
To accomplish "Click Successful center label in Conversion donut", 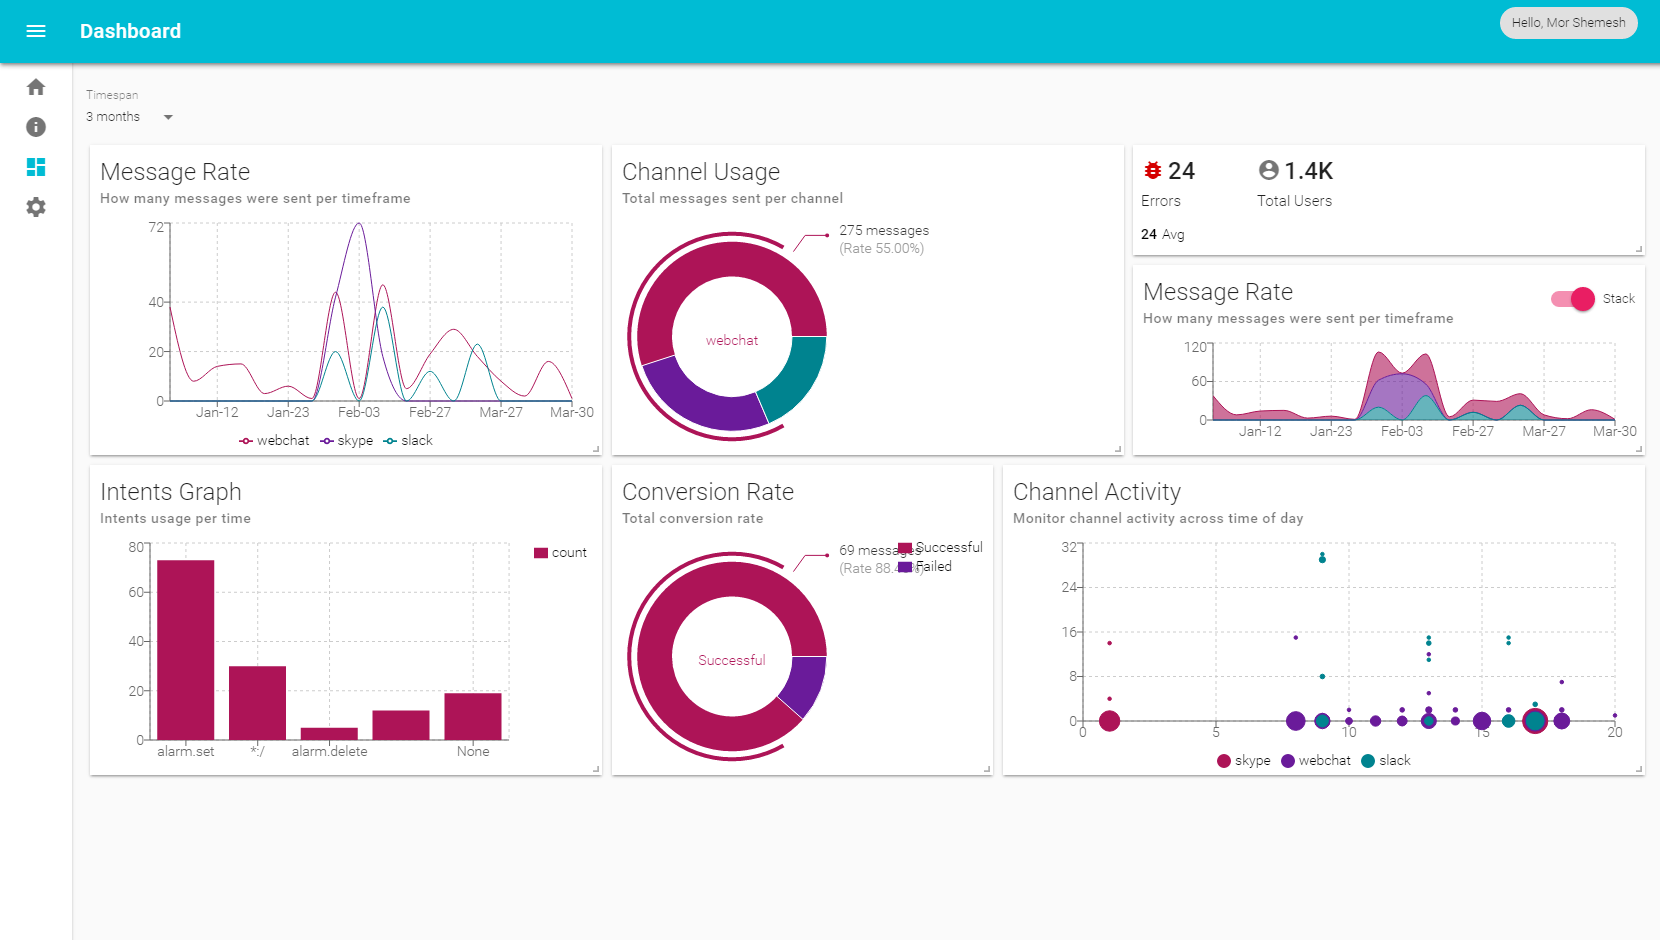I will [x=732, y=661].
